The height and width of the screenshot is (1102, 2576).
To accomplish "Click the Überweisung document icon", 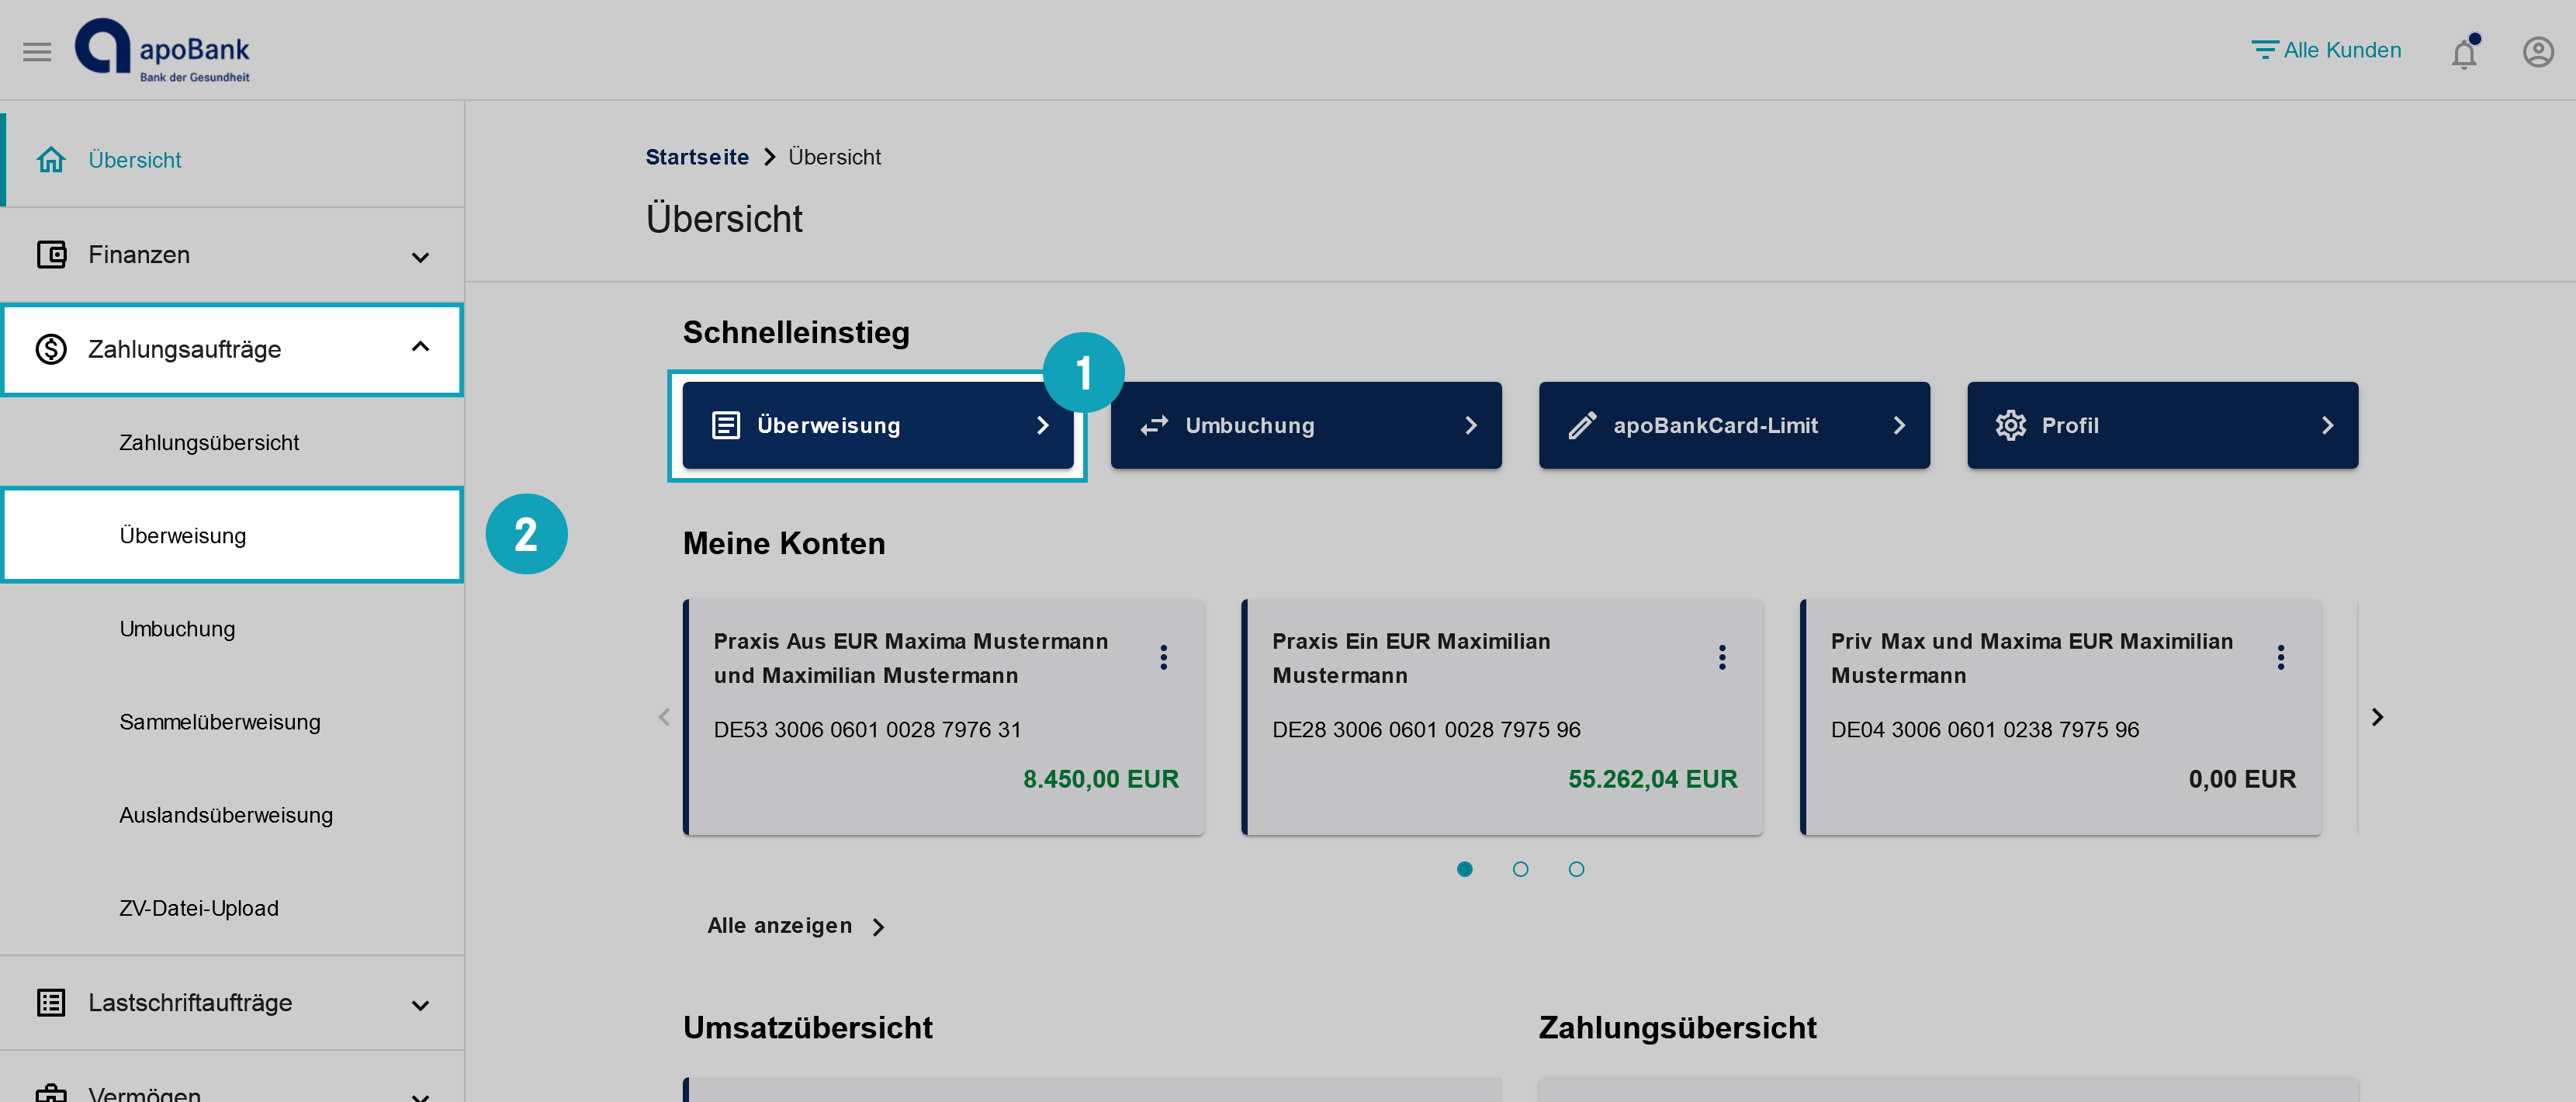I will point(726,426).
